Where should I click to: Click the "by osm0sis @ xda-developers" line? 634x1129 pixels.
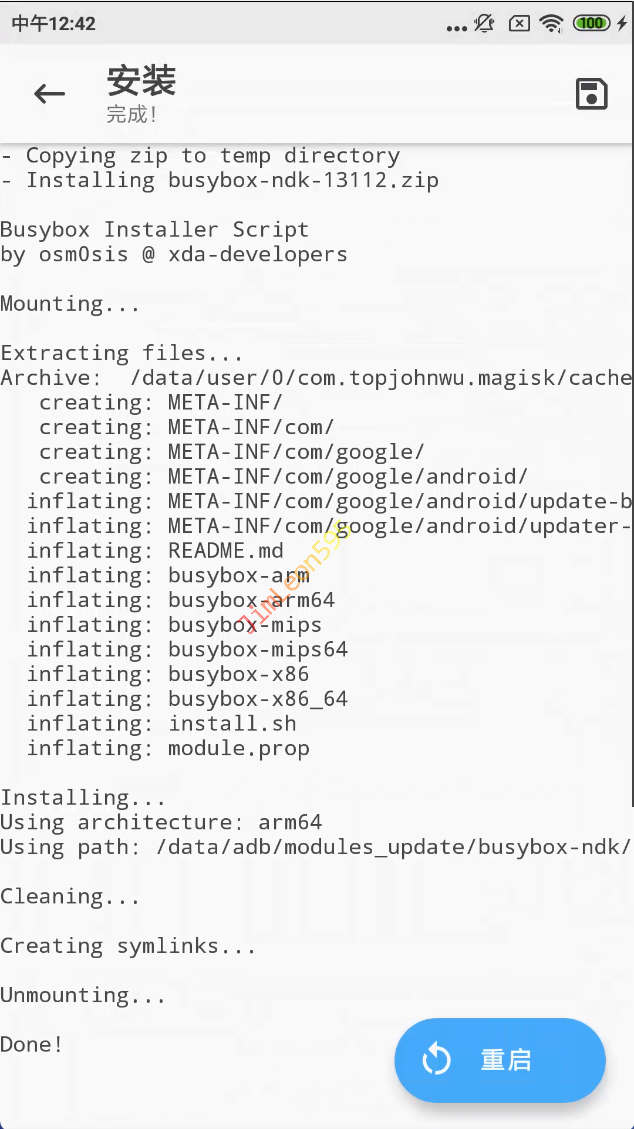coord(174,255)
